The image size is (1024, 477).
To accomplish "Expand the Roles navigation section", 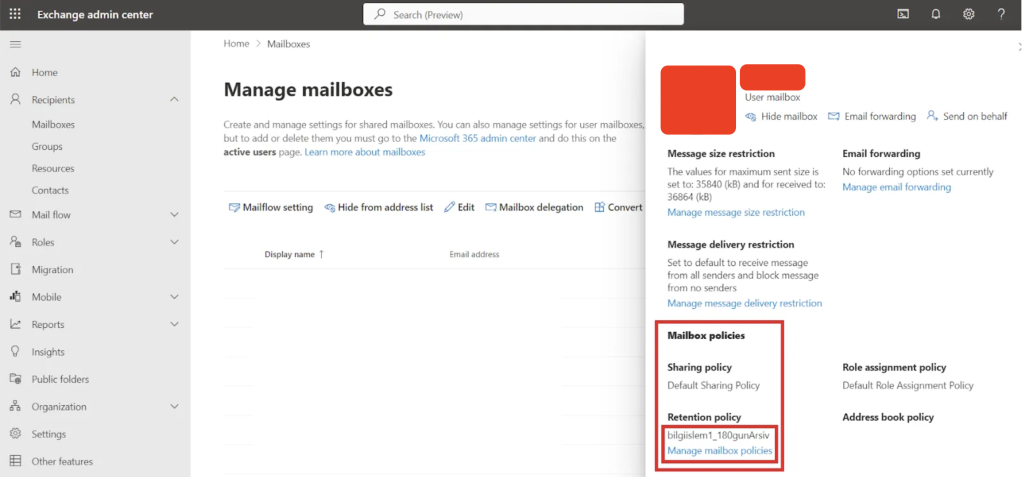I will tap(174, 242).
